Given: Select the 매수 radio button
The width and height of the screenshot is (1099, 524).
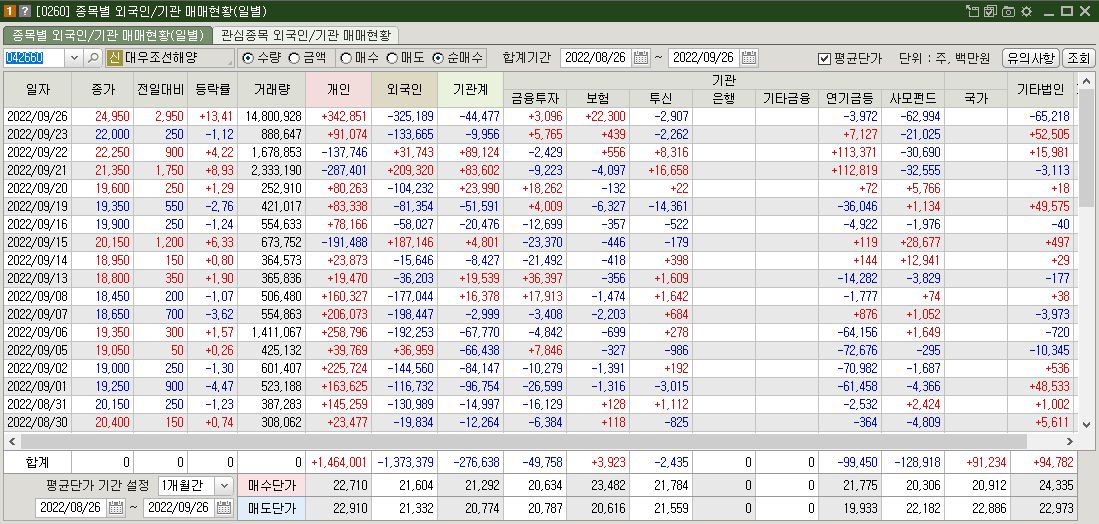Looking at the screenshot, I should pyautogui.click(x=346, y=58).
